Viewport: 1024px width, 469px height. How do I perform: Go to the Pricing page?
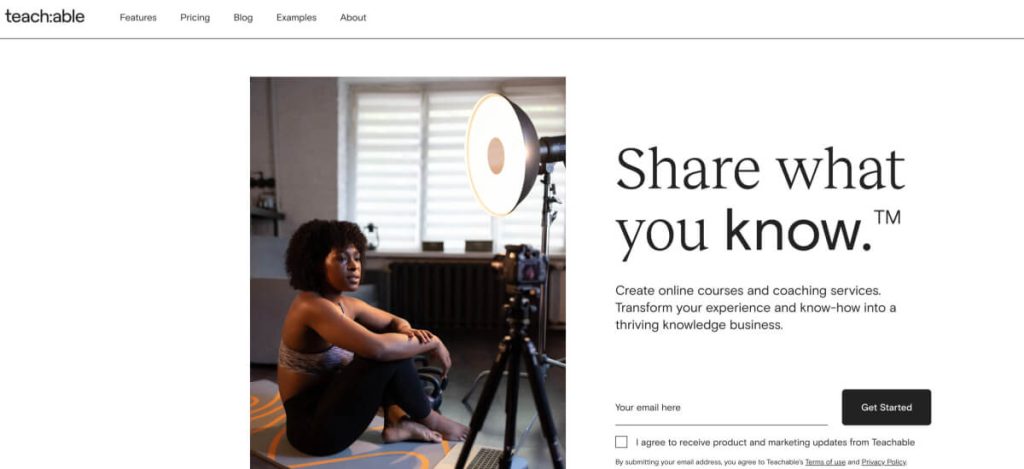[195, 18]
